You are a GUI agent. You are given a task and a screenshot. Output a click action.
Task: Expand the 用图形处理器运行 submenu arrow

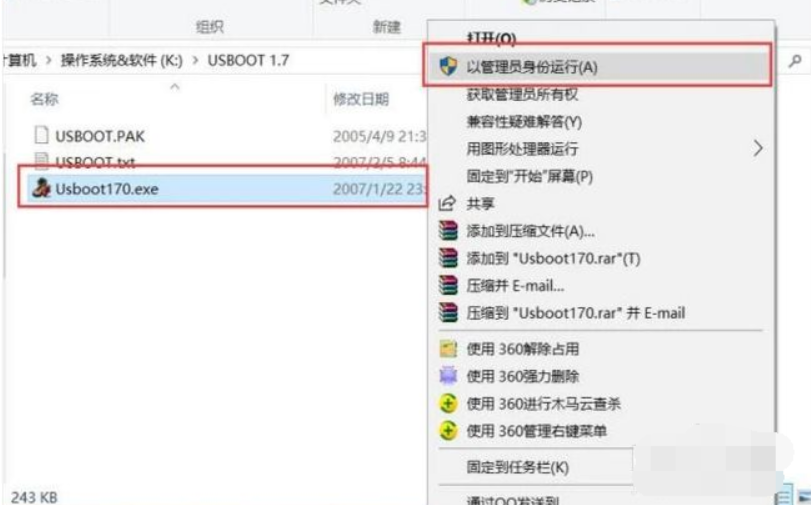pyautogui.click(x=758, y=148)
